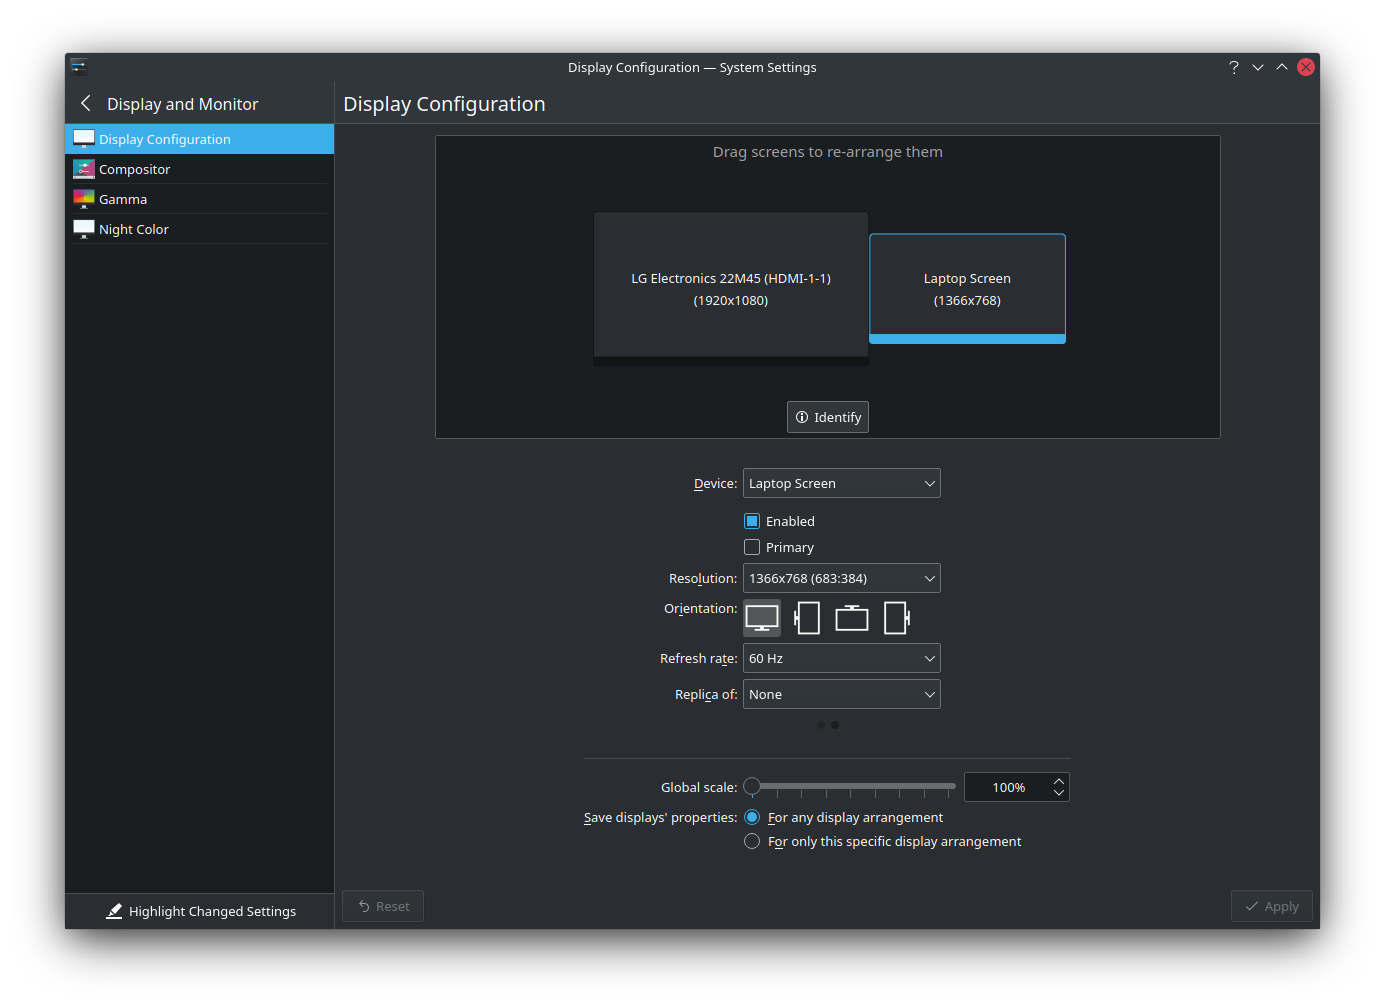Open the Gamma settings page
The height and width of the screenshot is (1006, 1385).
pos(123,199)
